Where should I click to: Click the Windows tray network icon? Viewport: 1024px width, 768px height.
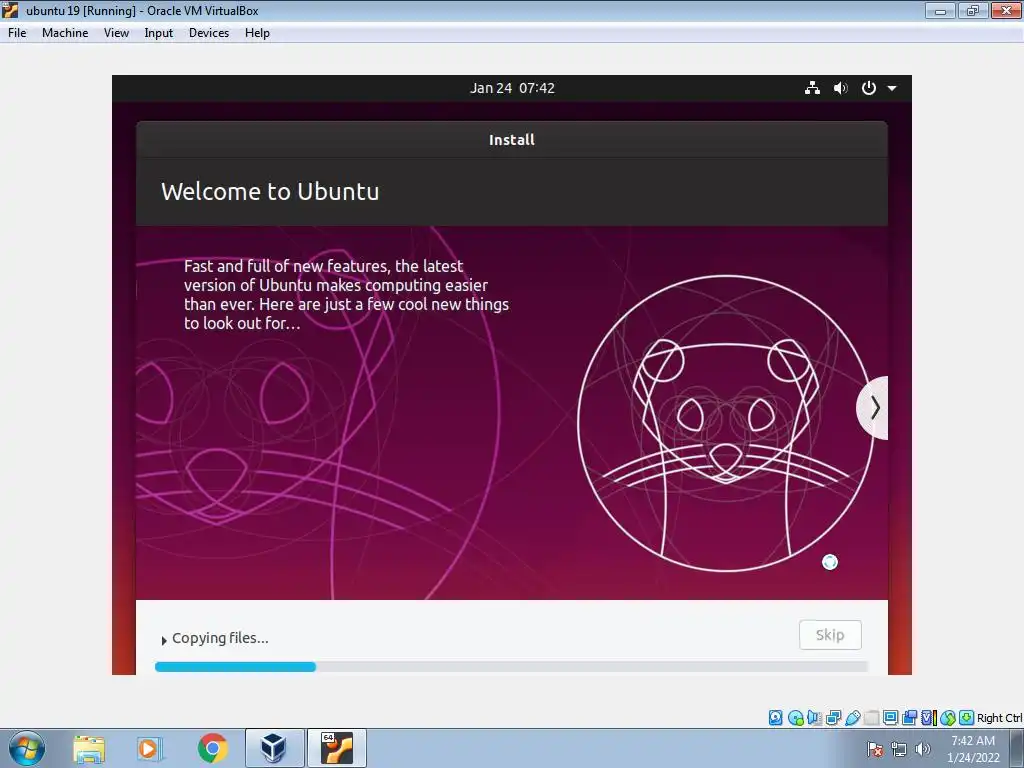point(899,749)
